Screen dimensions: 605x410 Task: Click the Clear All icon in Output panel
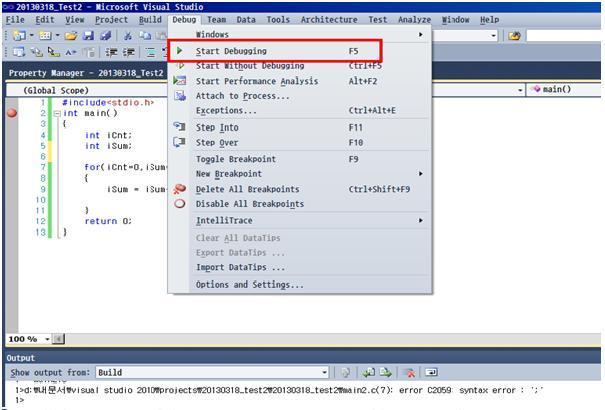pos(409,373)
